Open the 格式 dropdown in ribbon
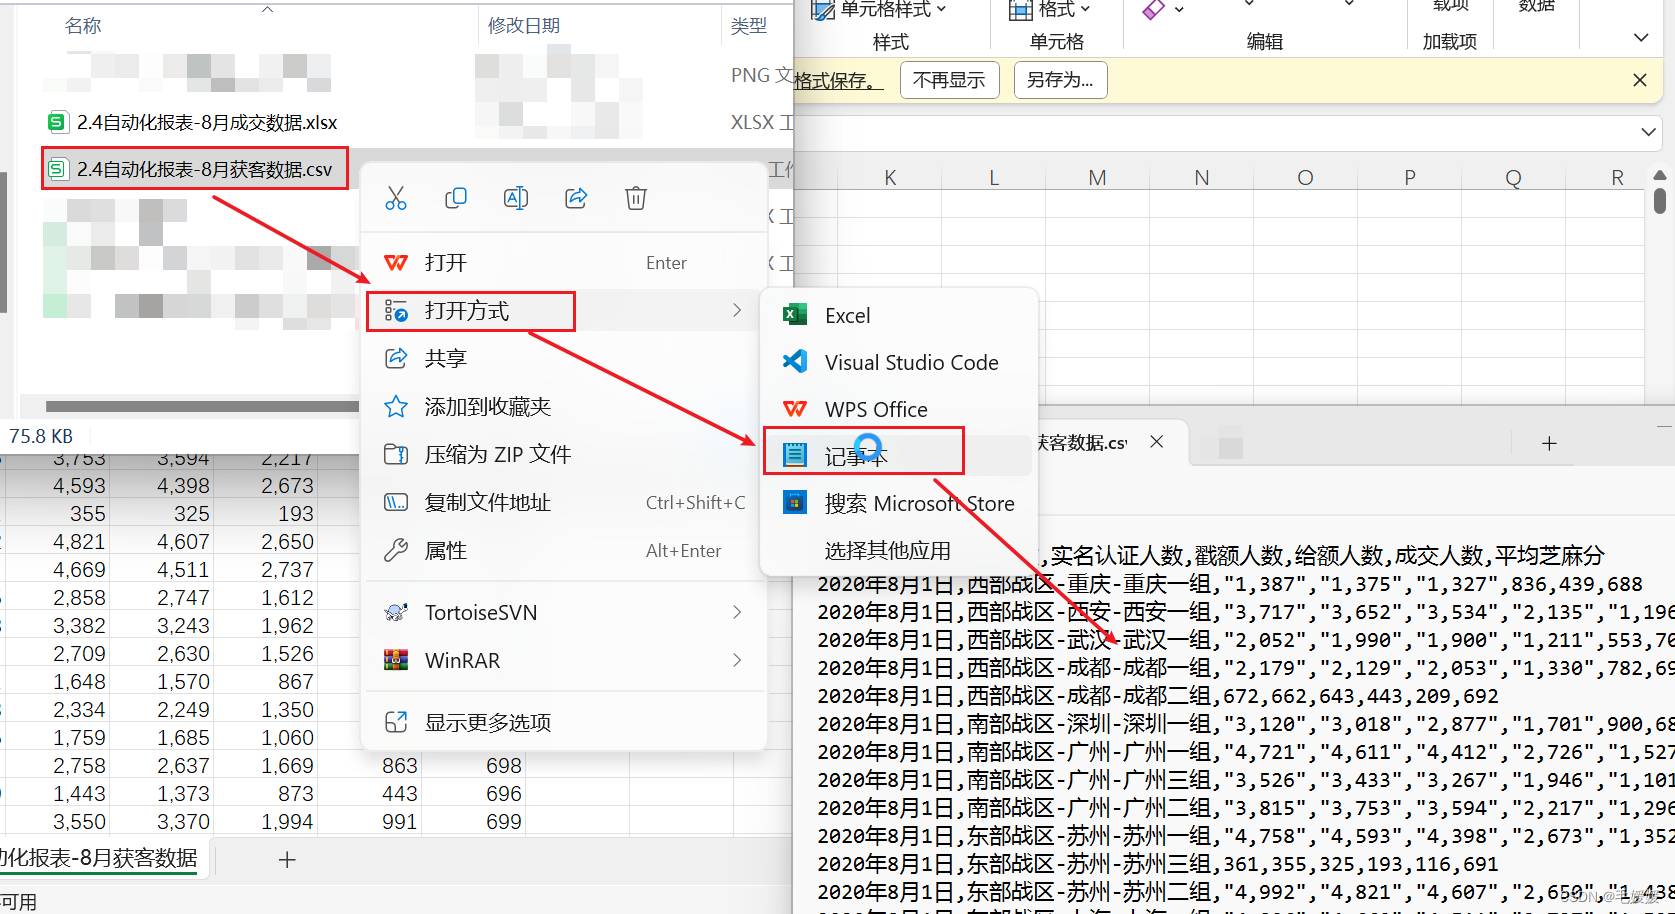Image resolution: width=1675 pixels, height=914 pixels. (1050, 10)
